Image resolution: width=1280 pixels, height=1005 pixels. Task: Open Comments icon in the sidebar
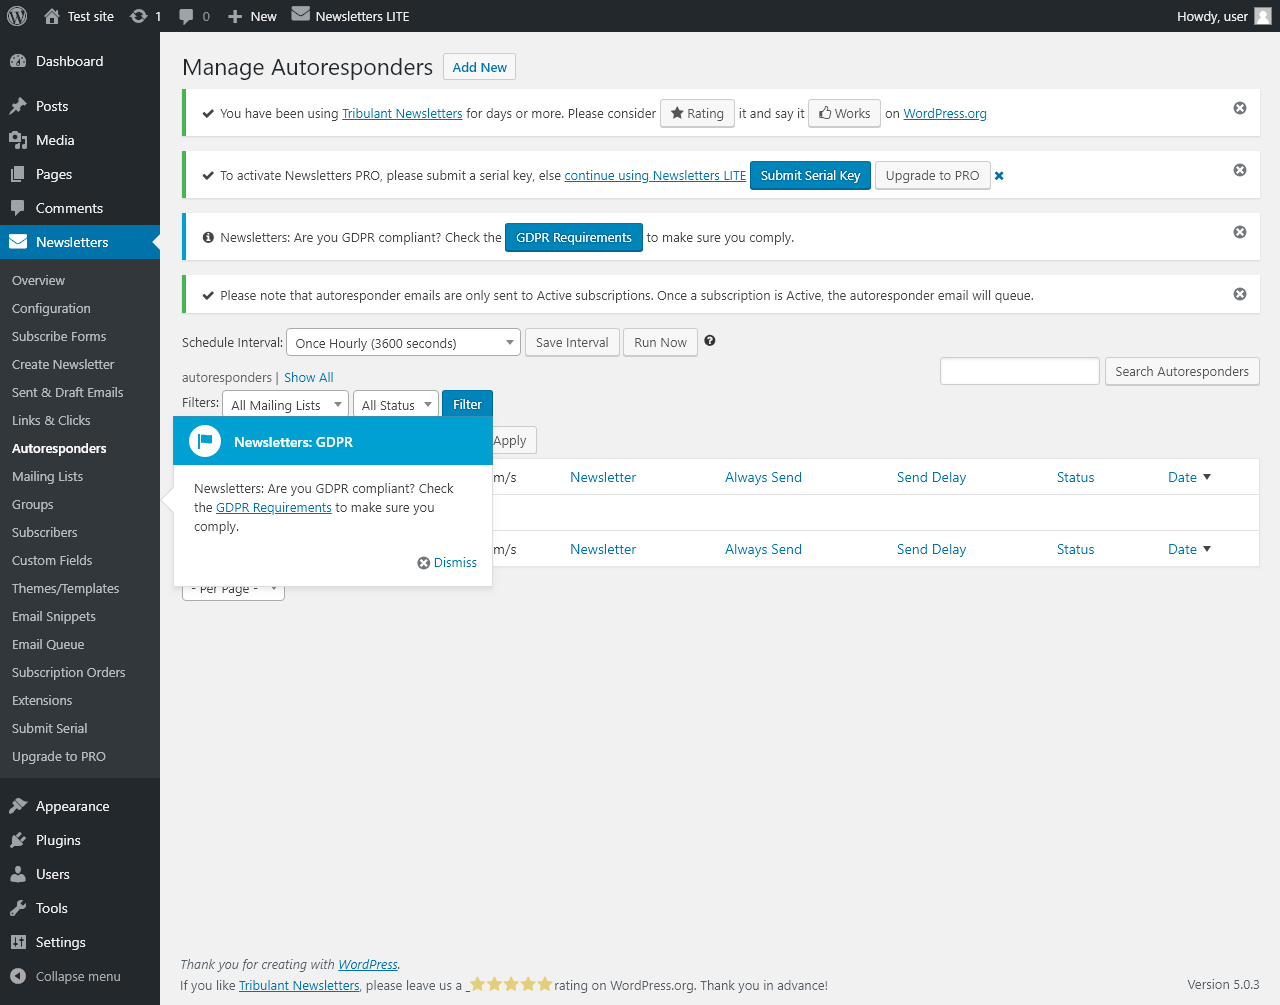click(18, 208)
